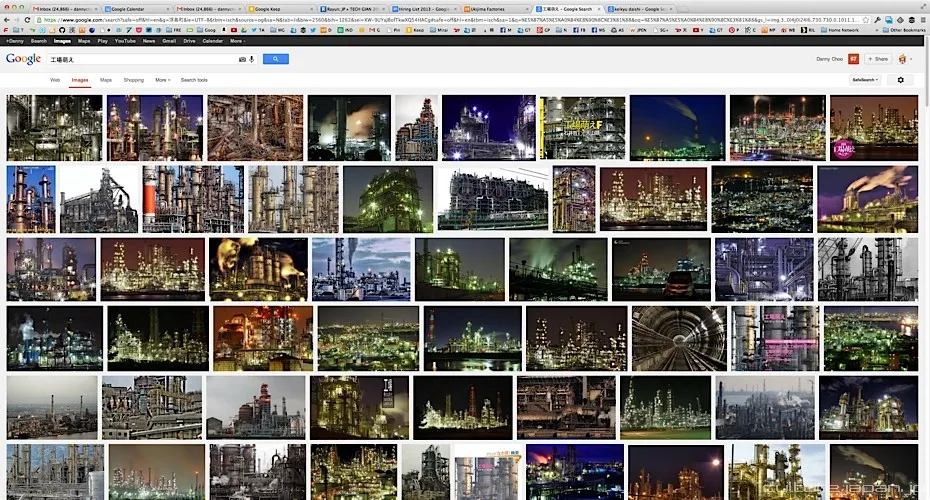Open the Chrome hamburger menu

[922, 20]
